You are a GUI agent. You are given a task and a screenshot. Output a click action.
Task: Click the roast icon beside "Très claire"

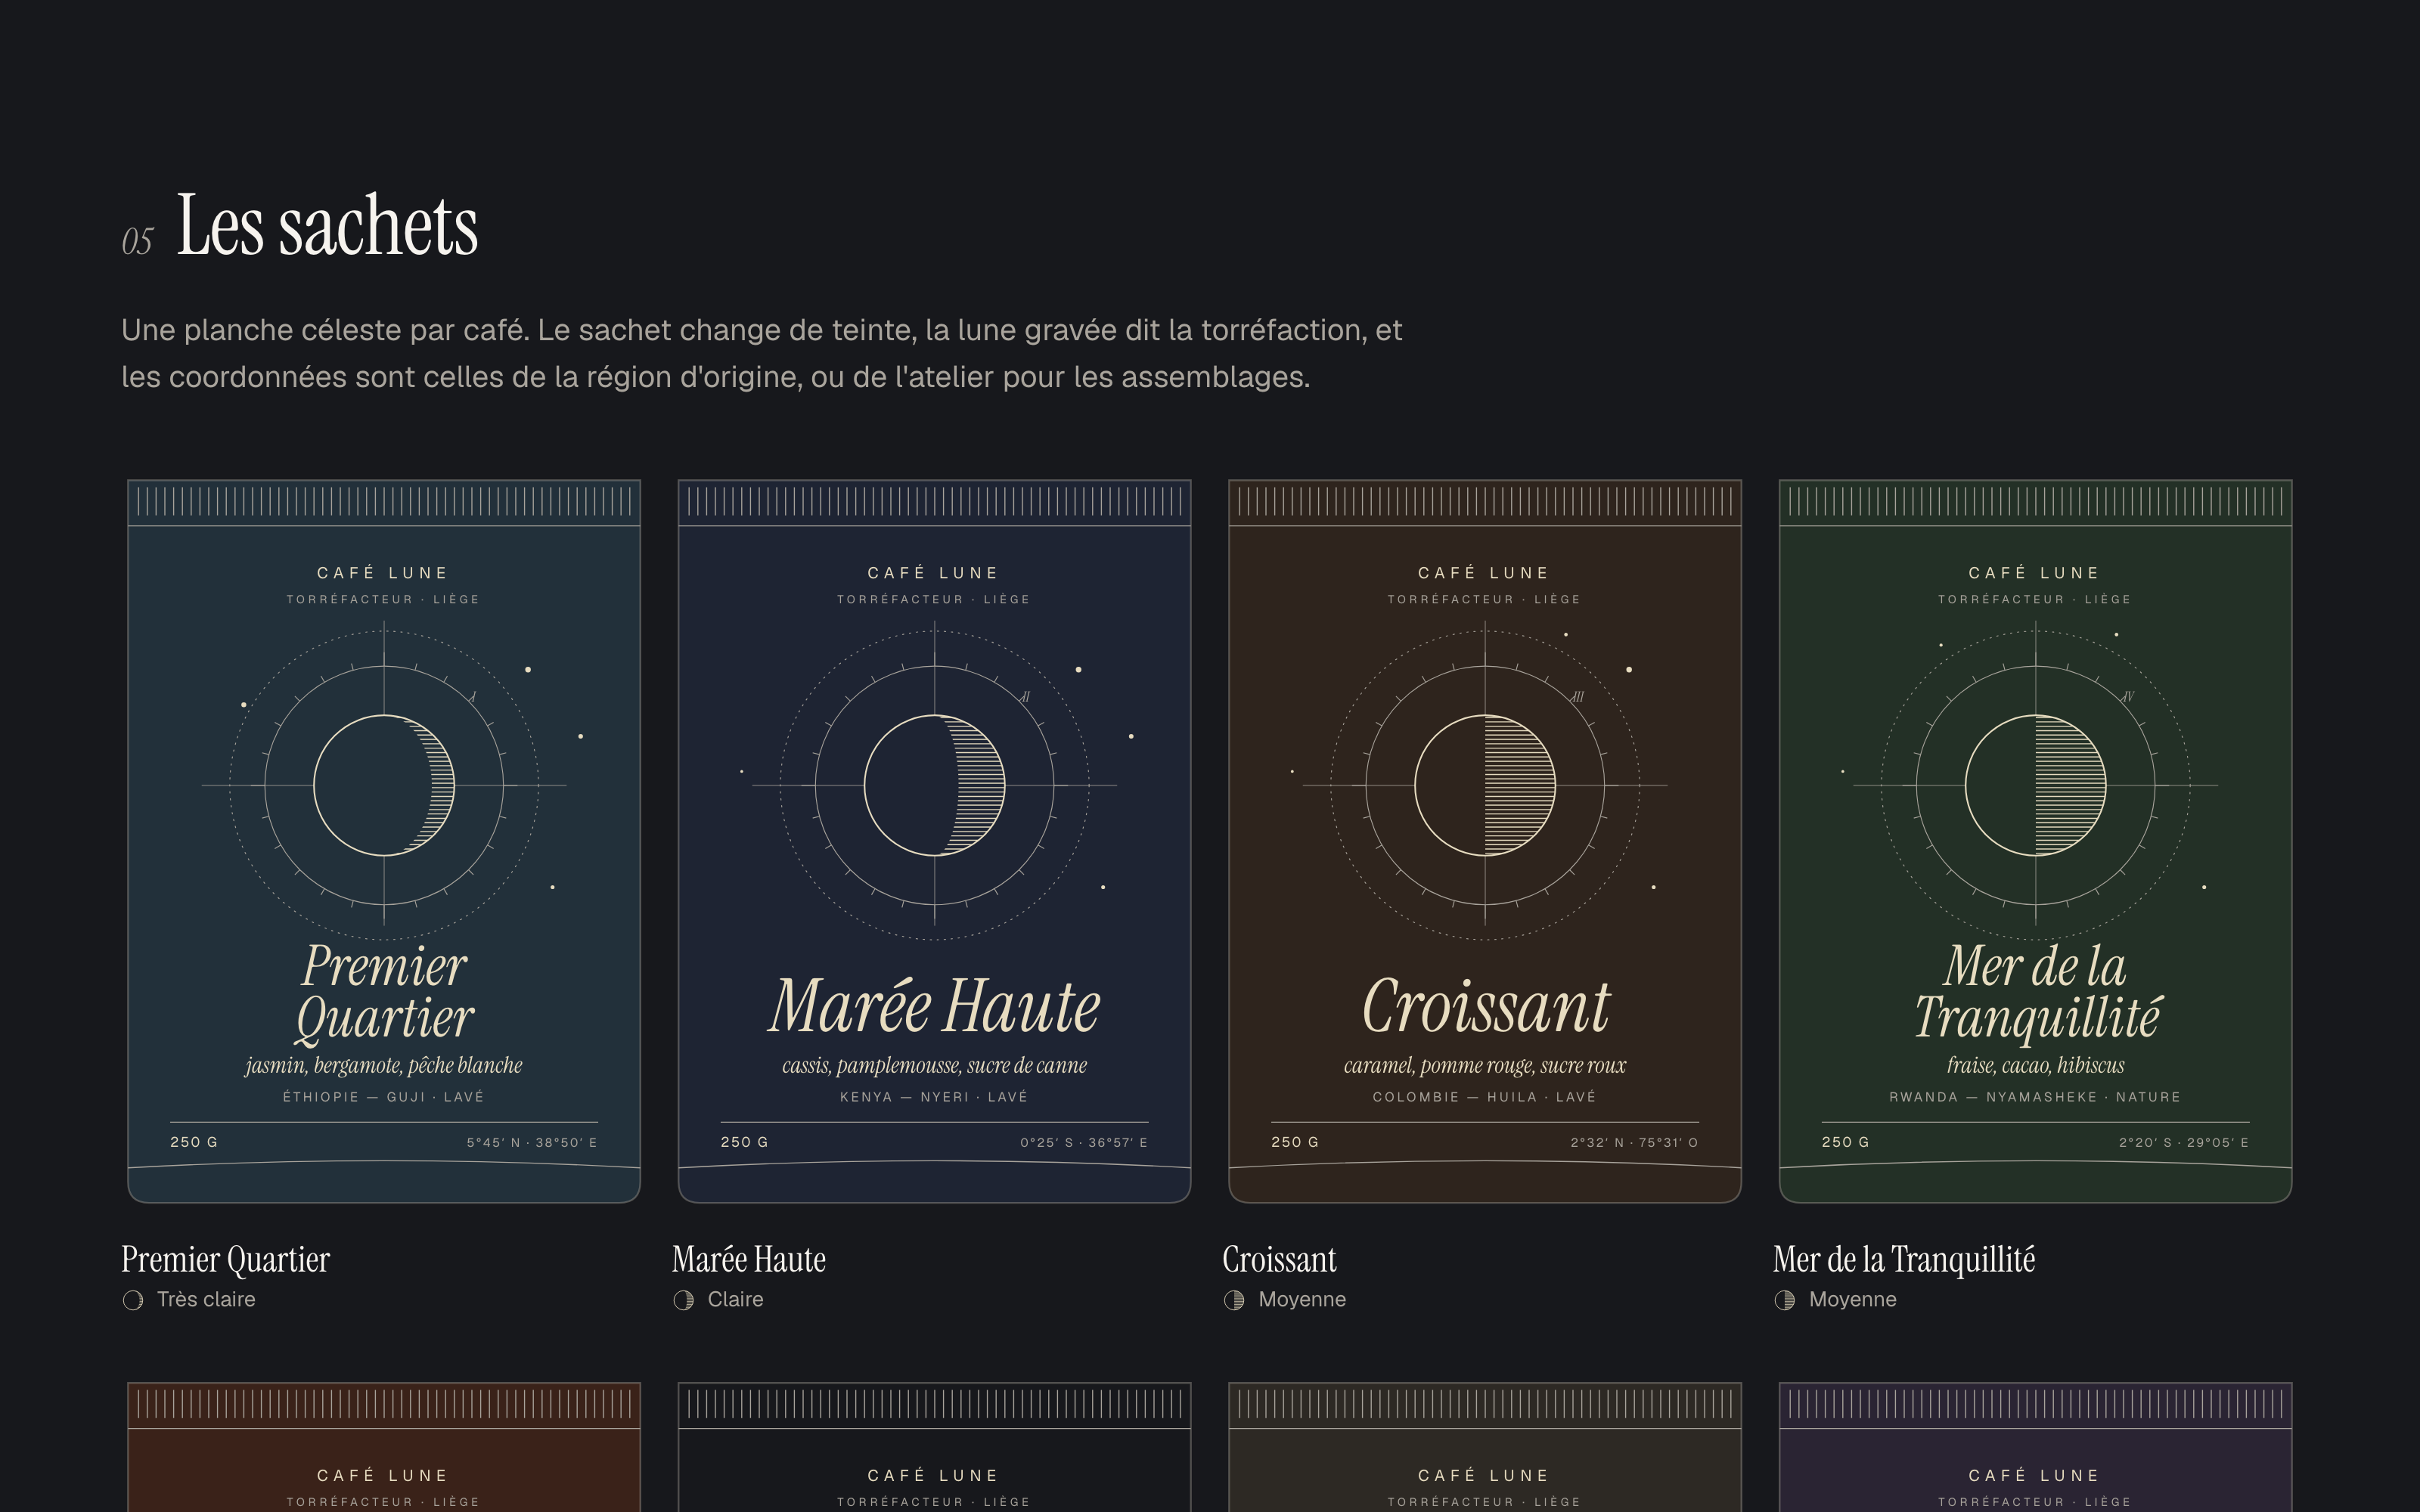(x=133, y=1300)
